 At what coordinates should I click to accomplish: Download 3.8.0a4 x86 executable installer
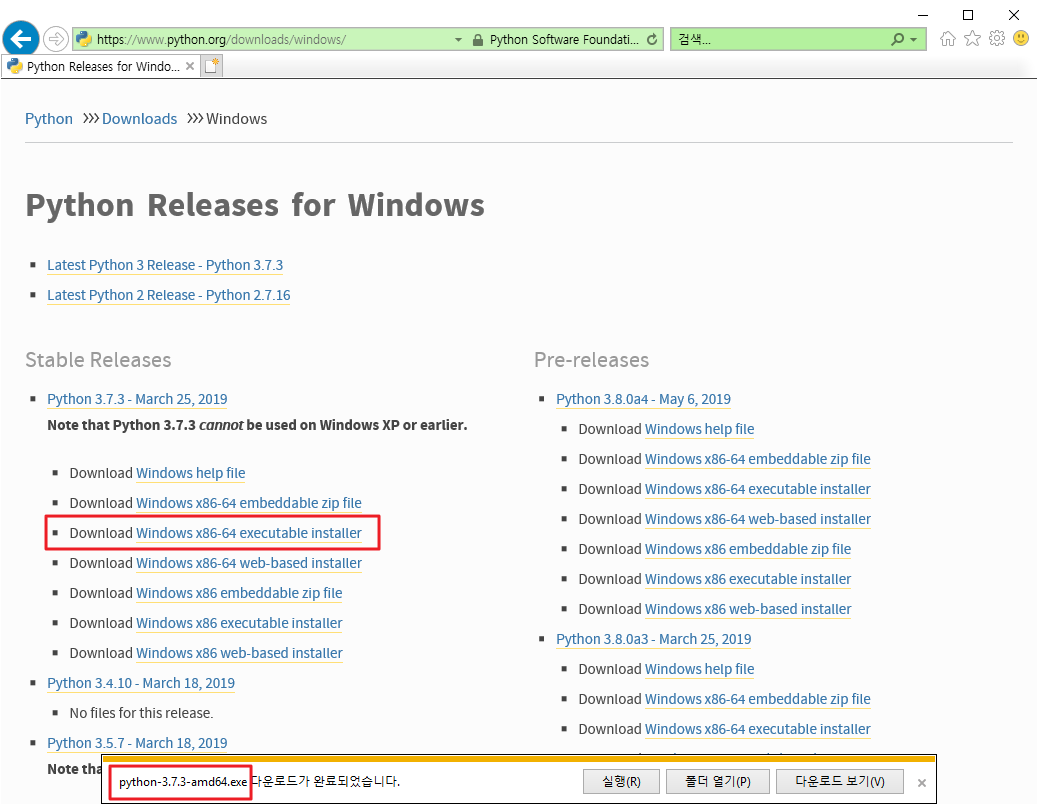(748, 579)
